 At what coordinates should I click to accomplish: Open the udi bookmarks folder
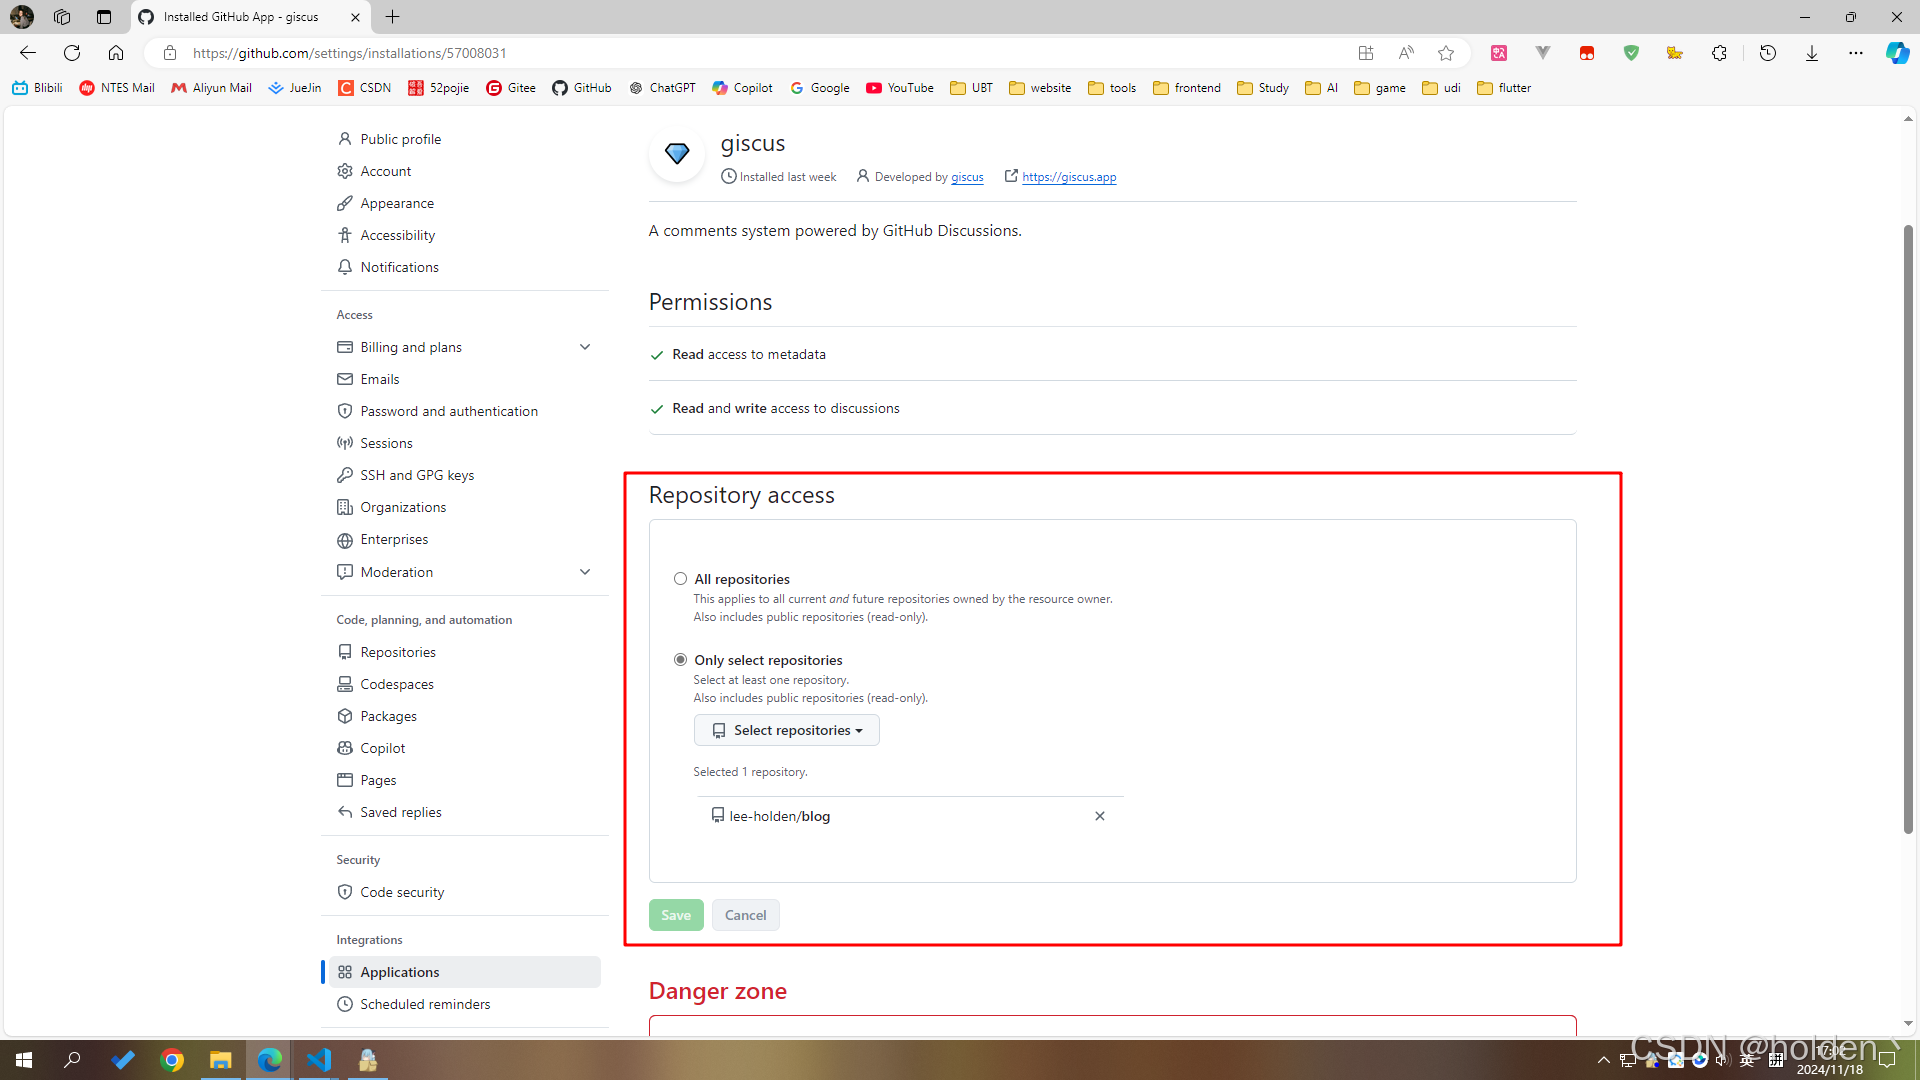1441,88
